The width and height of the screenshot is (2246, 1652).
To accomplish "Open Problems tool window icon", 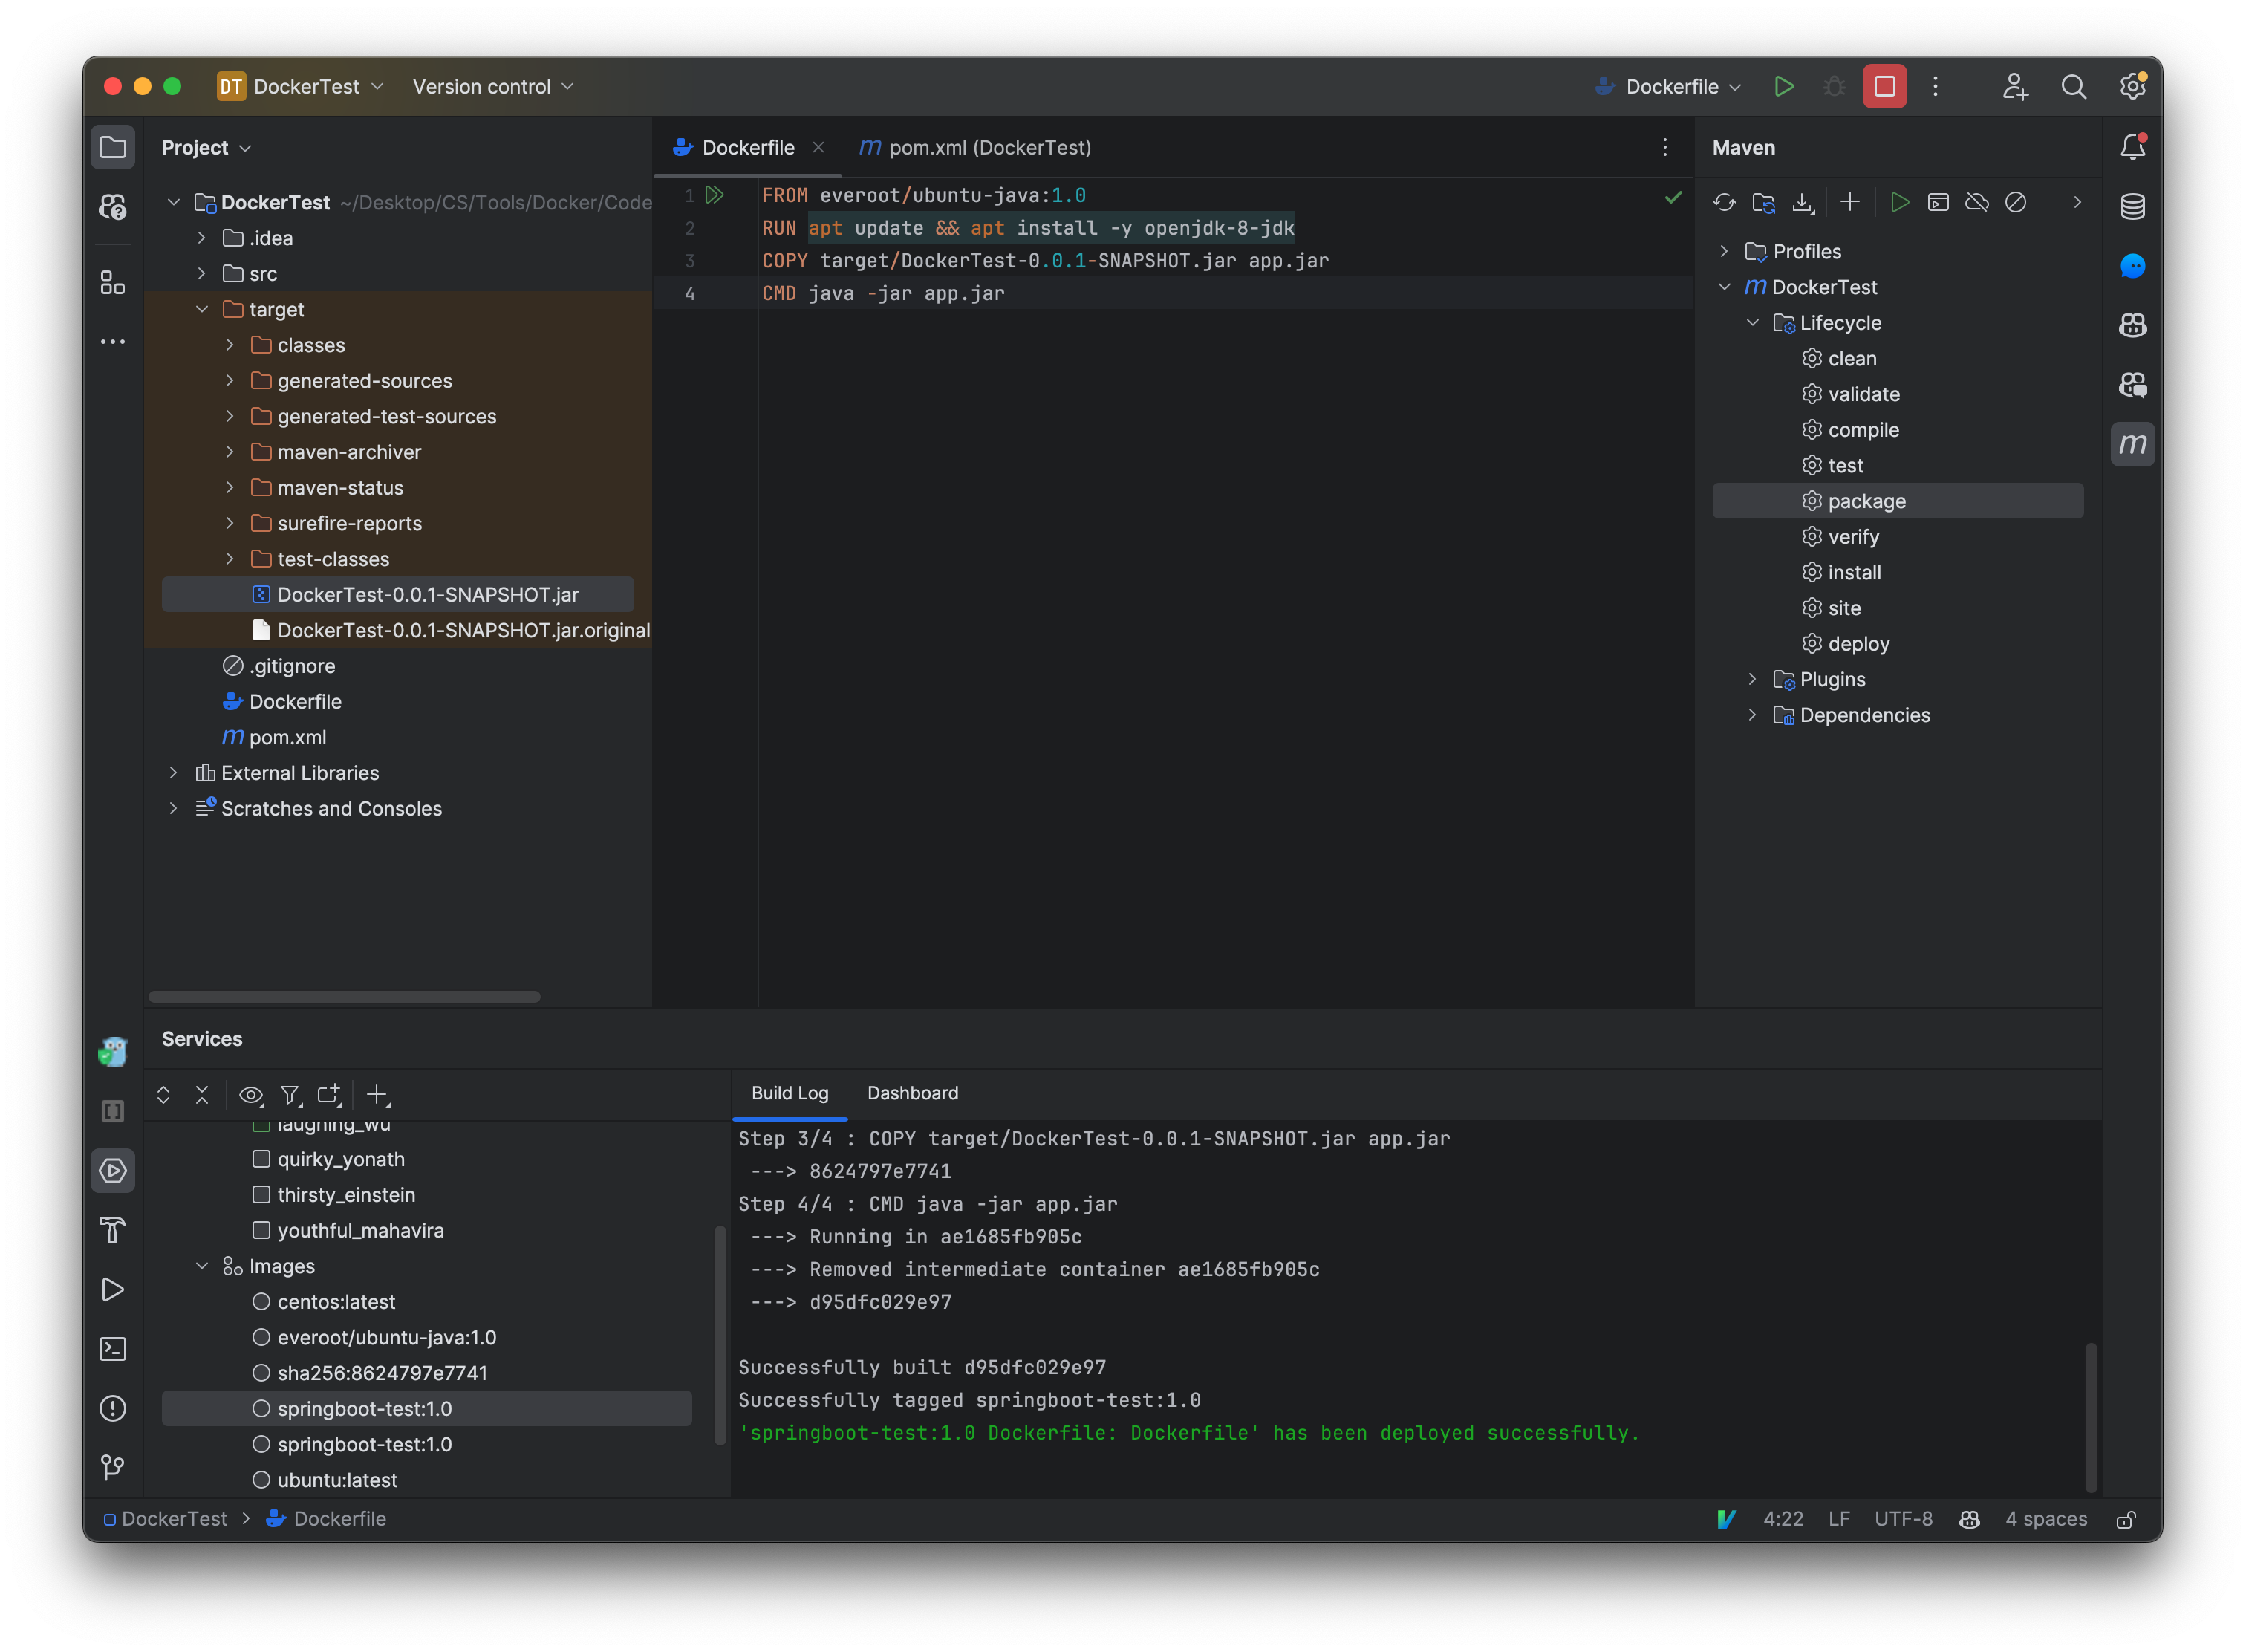I will pos(113,1408).
